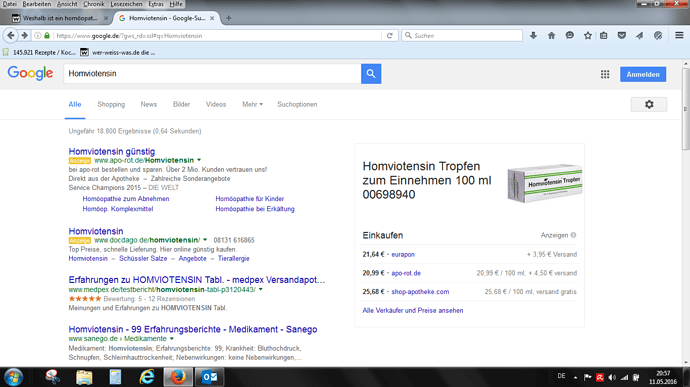
Task: Open the downloads arrow icon in toolbar
Action: [533, 35]
